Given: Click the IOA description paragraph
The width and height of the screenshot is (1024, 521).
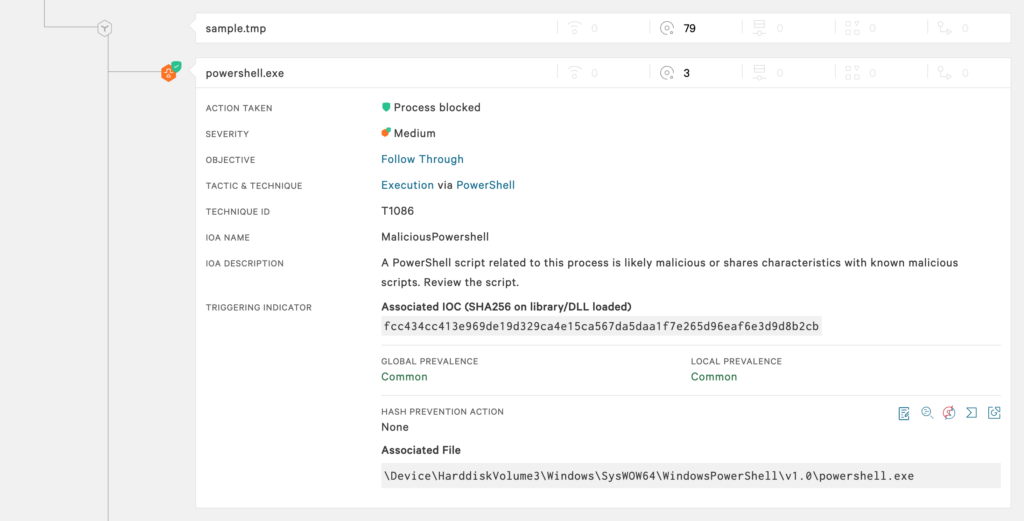Looking at the screenshot, I should (669, 273).
